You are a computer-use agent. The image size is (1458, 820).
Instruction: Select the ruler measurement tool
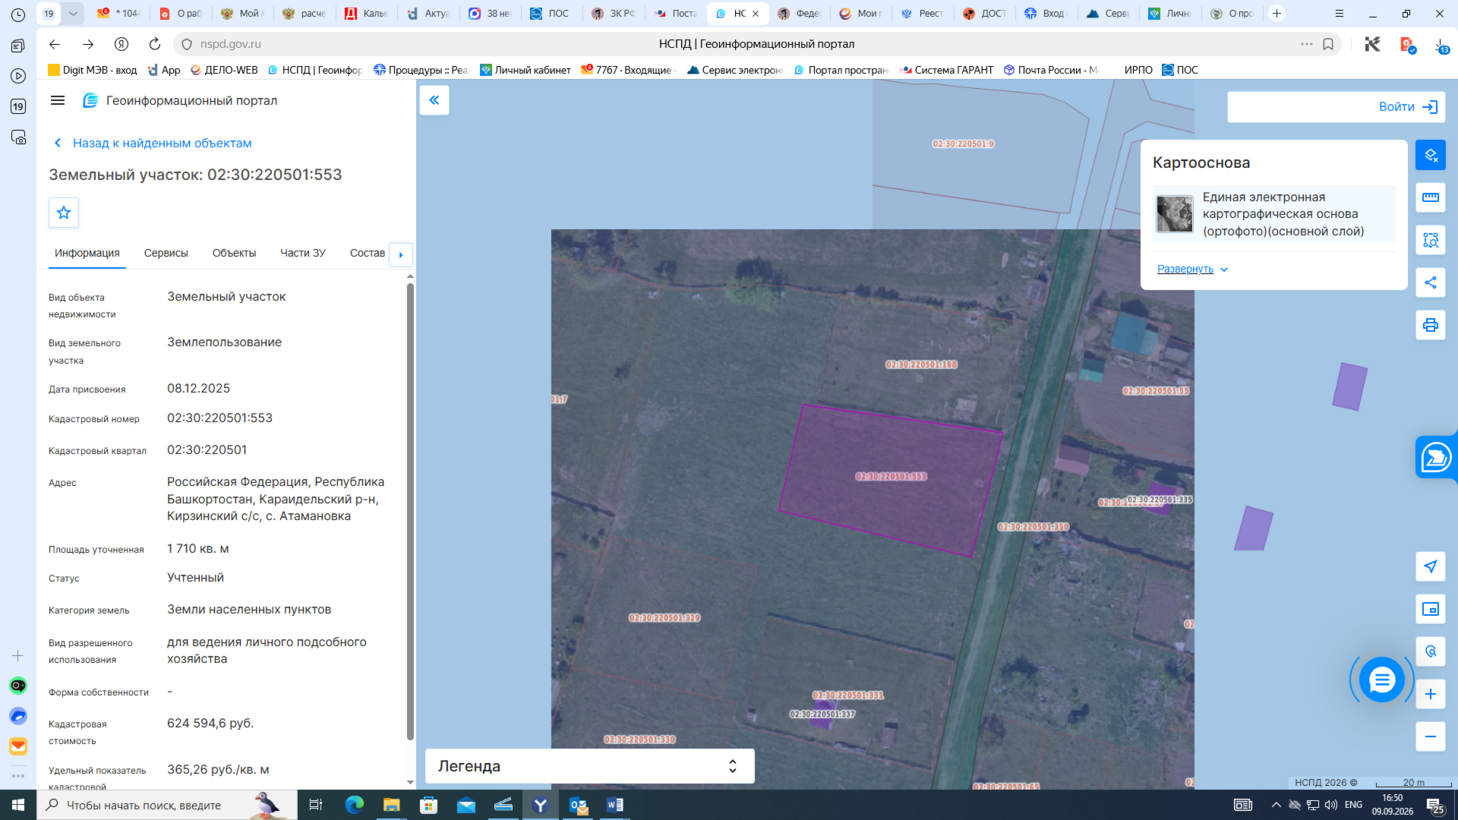click(1431, 198)
